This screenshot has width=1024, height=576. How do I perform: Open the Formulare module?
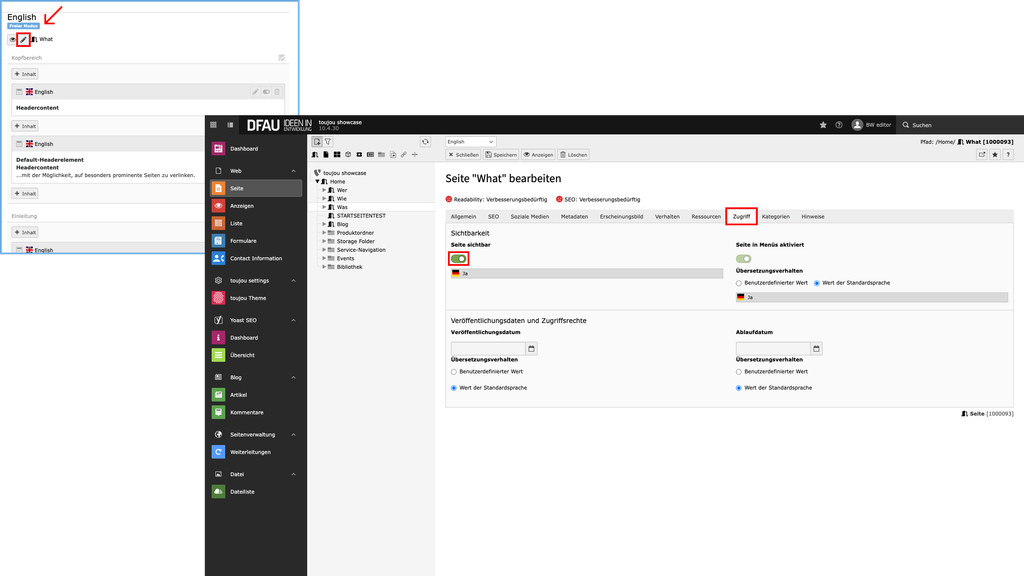pyautogui.click(x=243, y=241)
